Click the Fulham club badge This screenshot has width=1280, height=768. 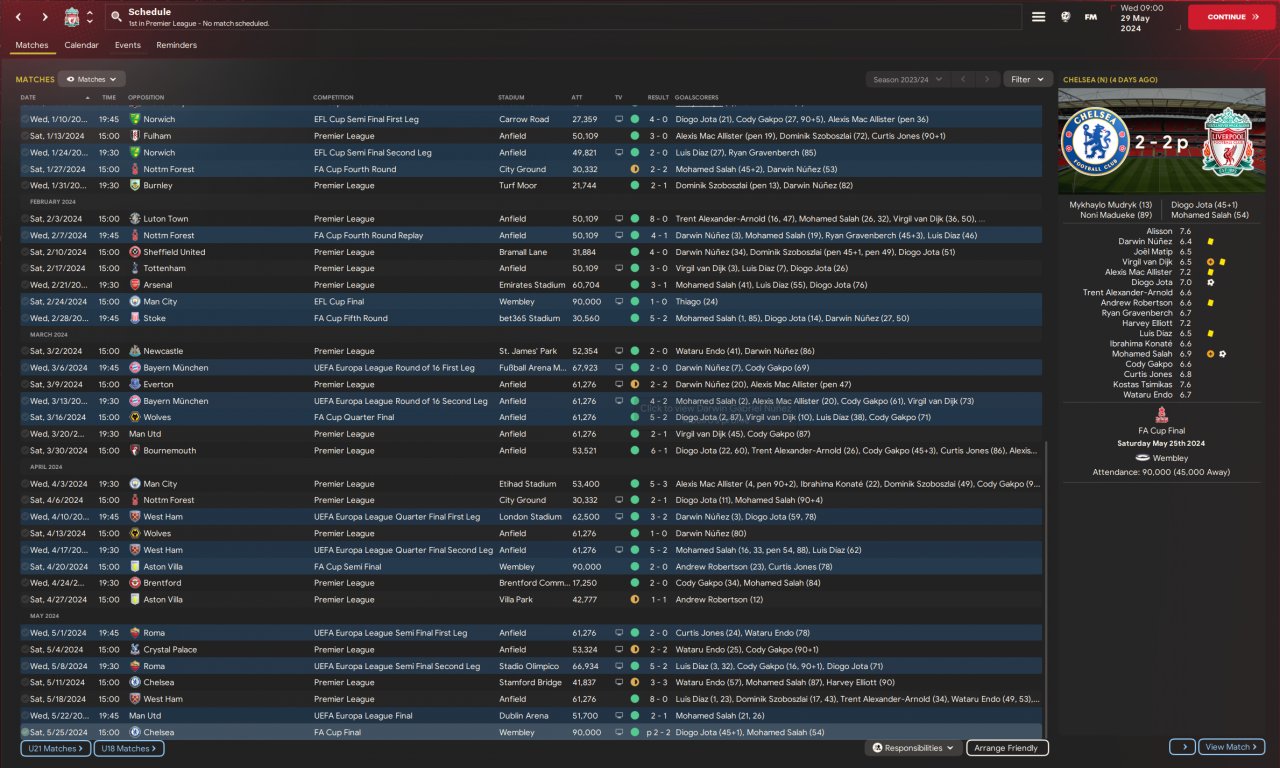coord(135,136)
